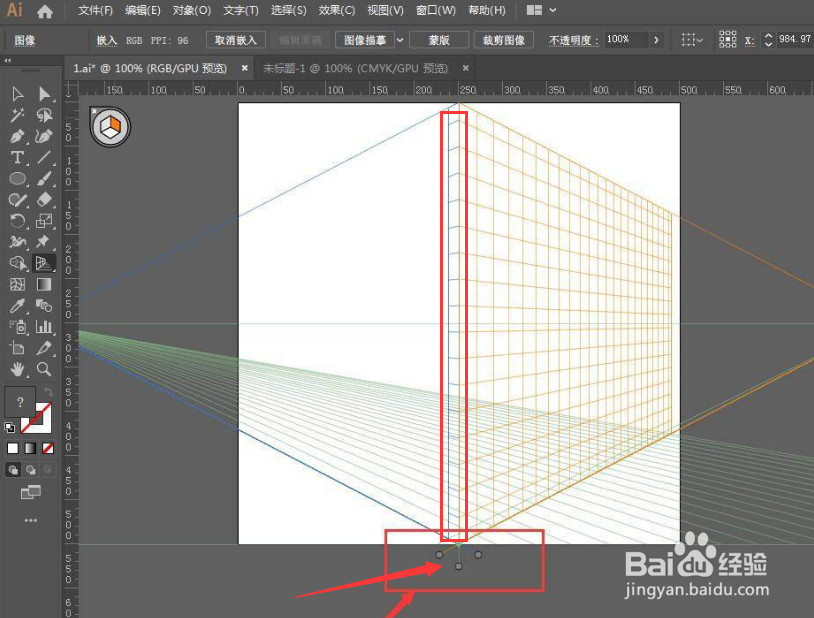Click the 蒙版 button
The height and width of the screenshot is (618, 814).
[439, 40]
